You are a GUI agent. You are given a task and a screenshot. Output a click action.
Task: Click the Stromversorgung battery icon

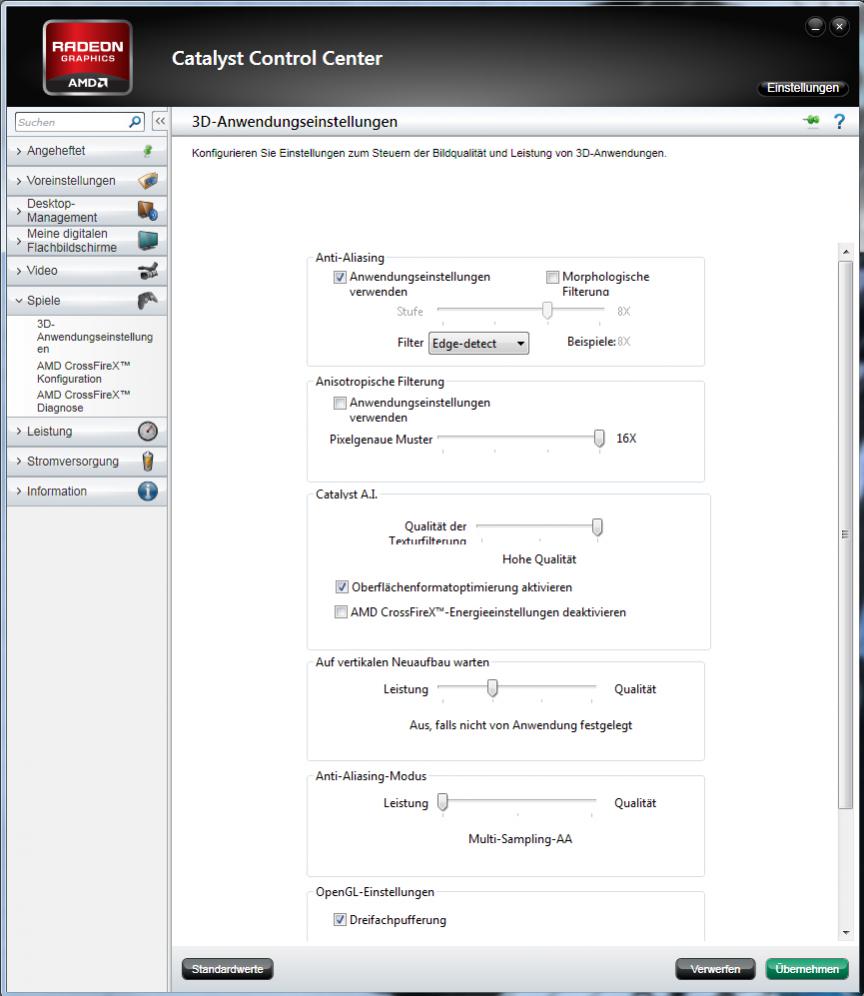(x=148, y=461)
